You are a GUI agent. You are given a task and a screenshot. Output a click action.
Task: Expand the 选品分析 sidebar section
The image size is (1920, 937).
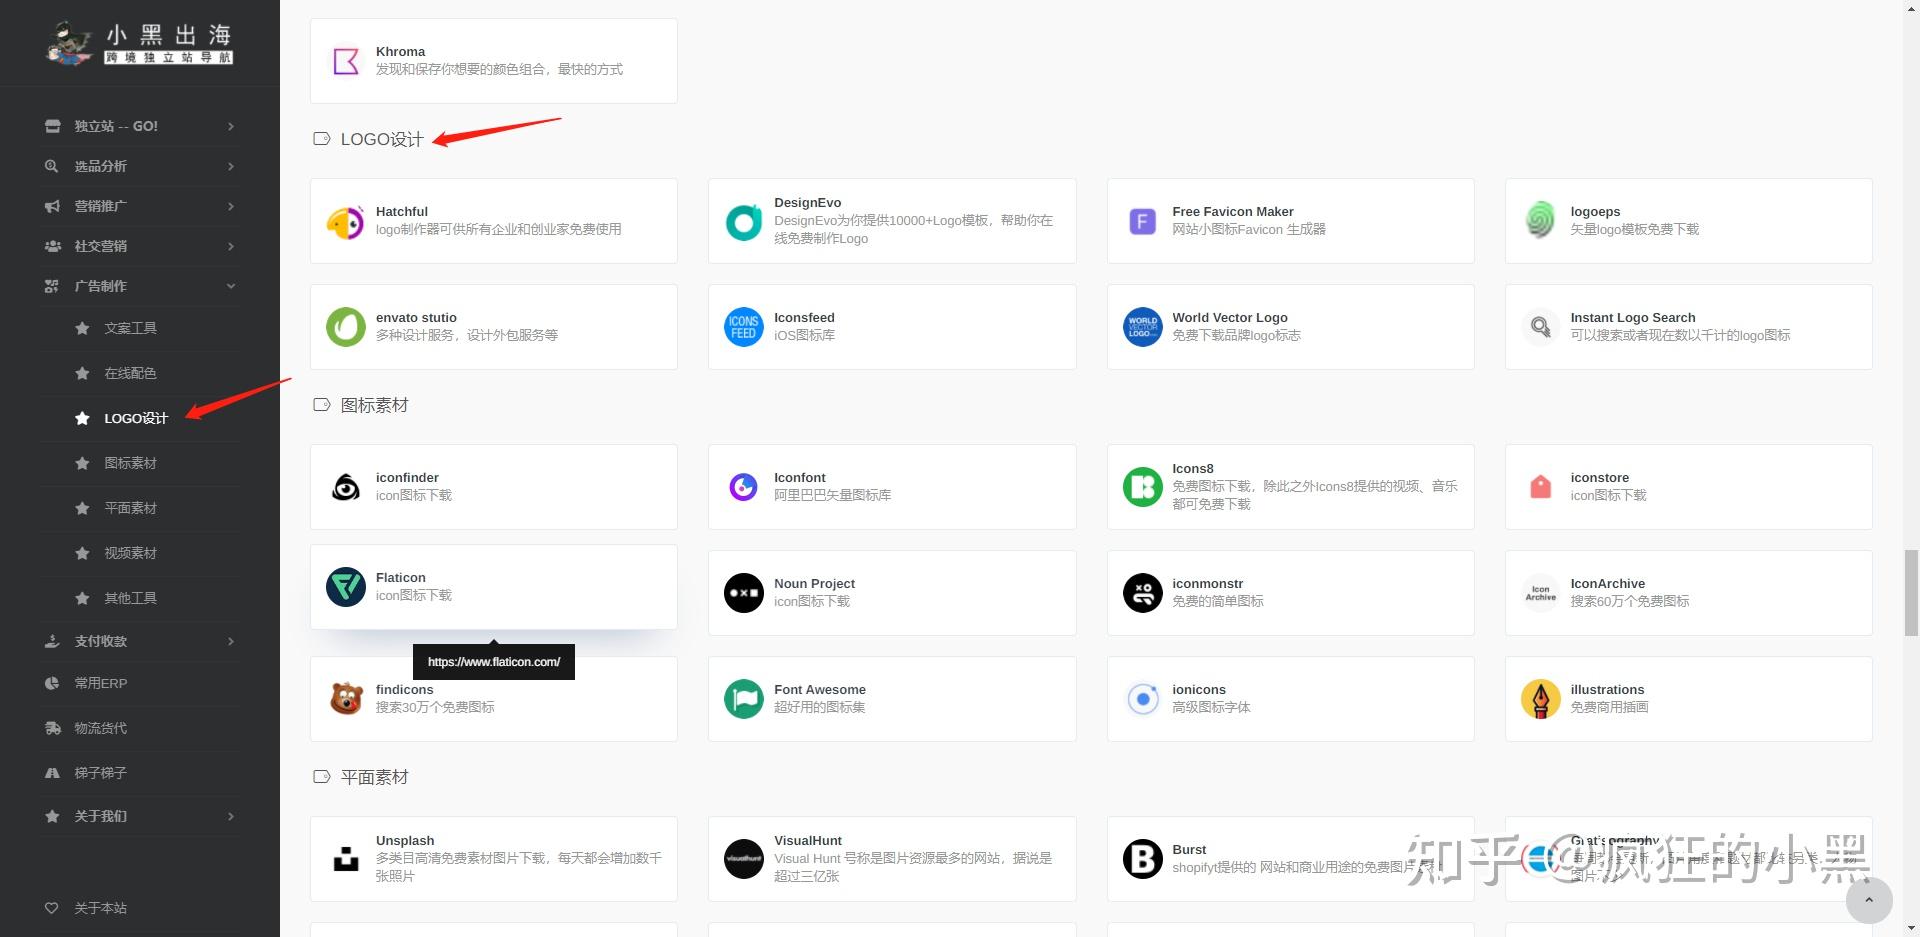pyautogui.click(x=140, y=166)
